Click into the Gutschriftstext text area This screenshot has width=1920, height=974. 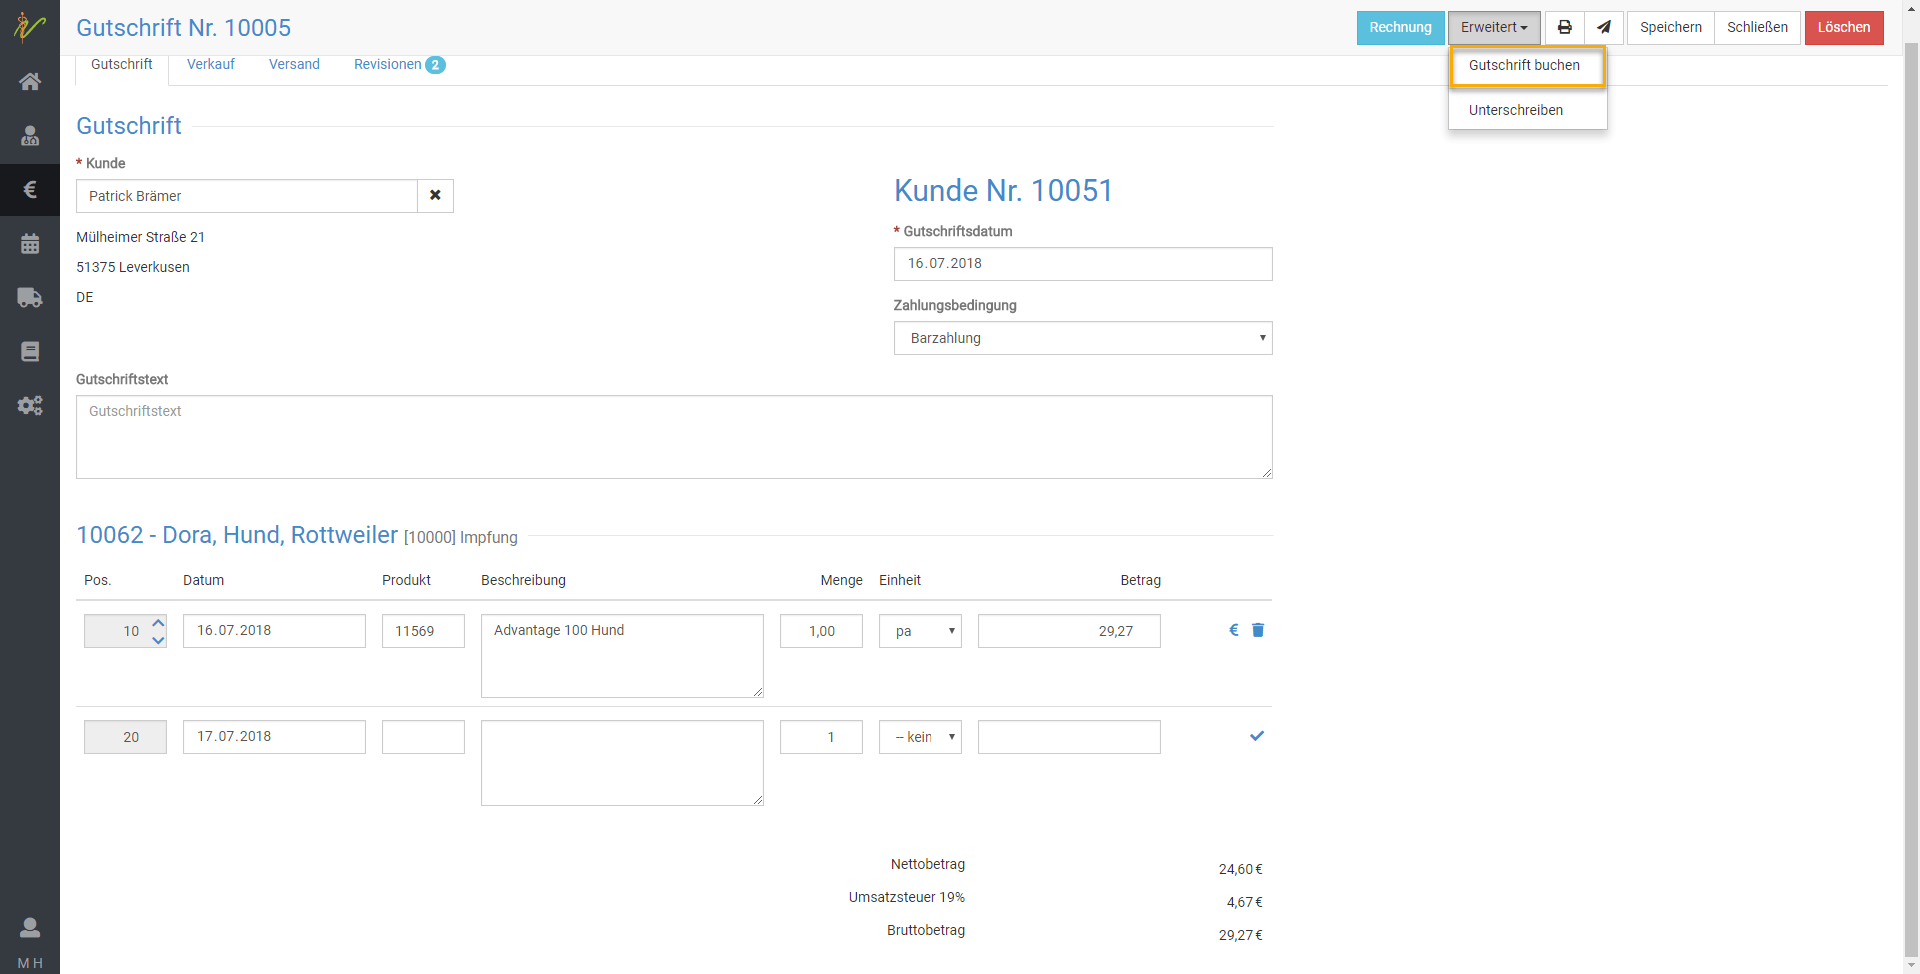click(x=674, y=437)
